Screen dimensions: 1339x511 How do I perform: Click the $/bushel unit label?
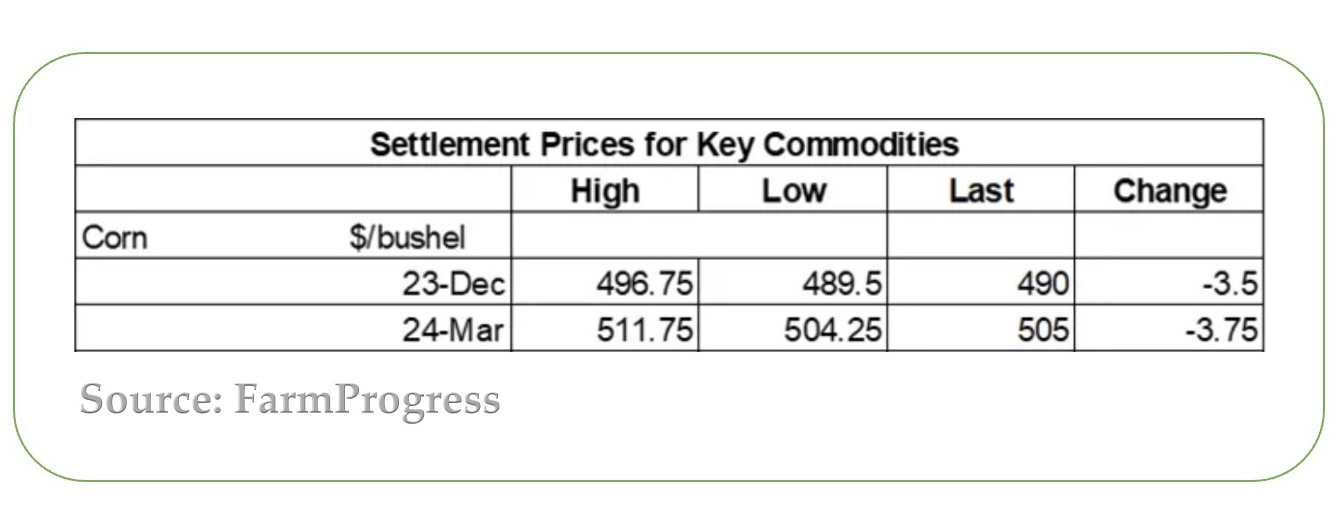(407, 238)
